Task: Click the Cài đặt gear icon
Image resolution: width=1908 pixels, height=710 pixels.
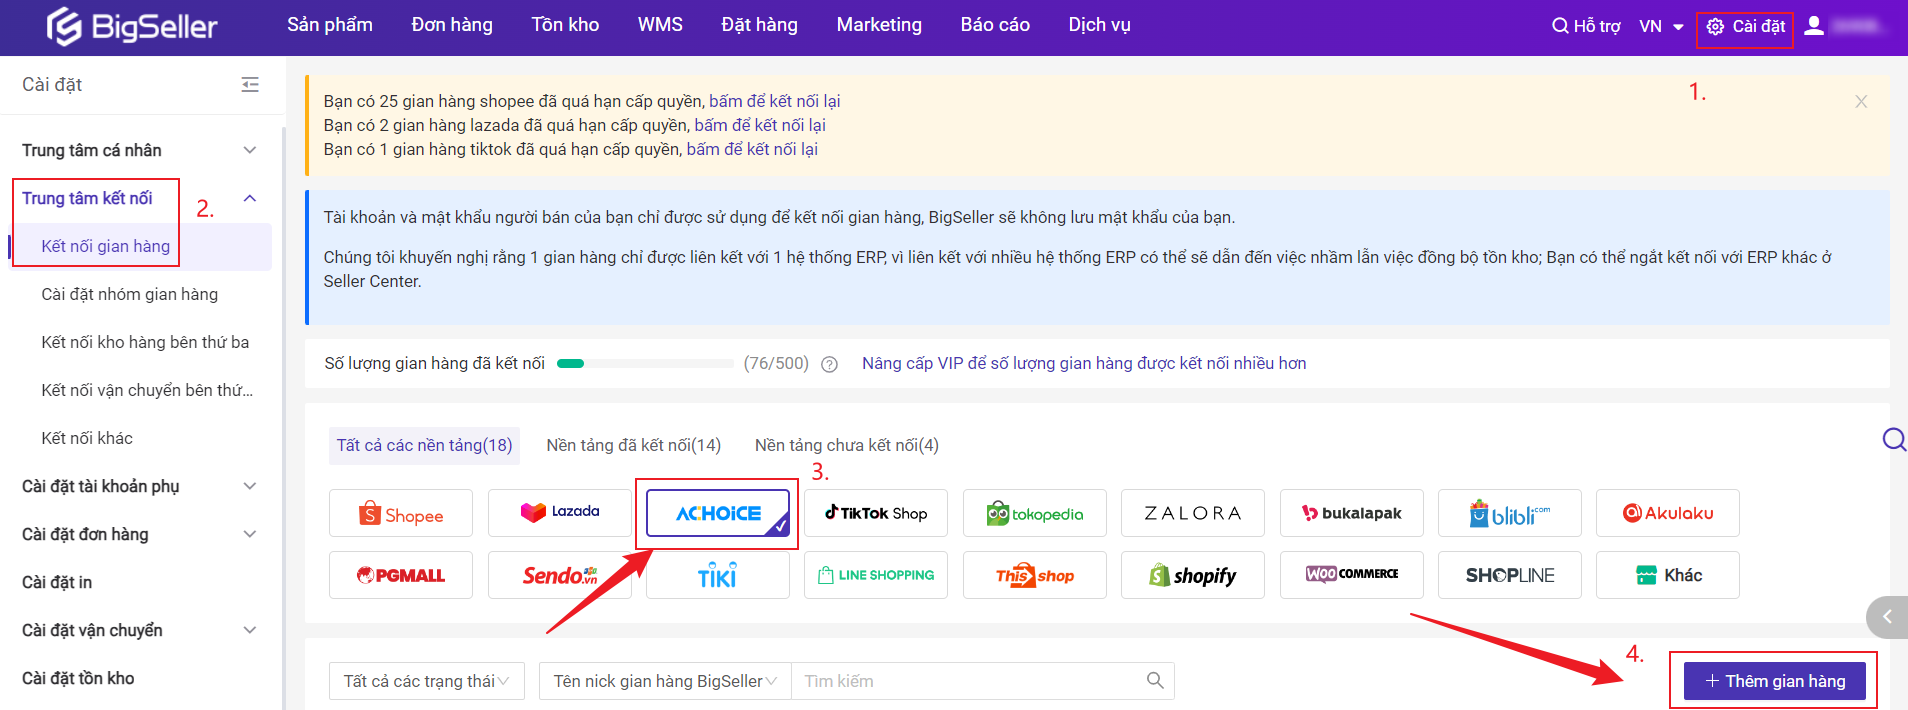Action: [x=1715, y=27]
